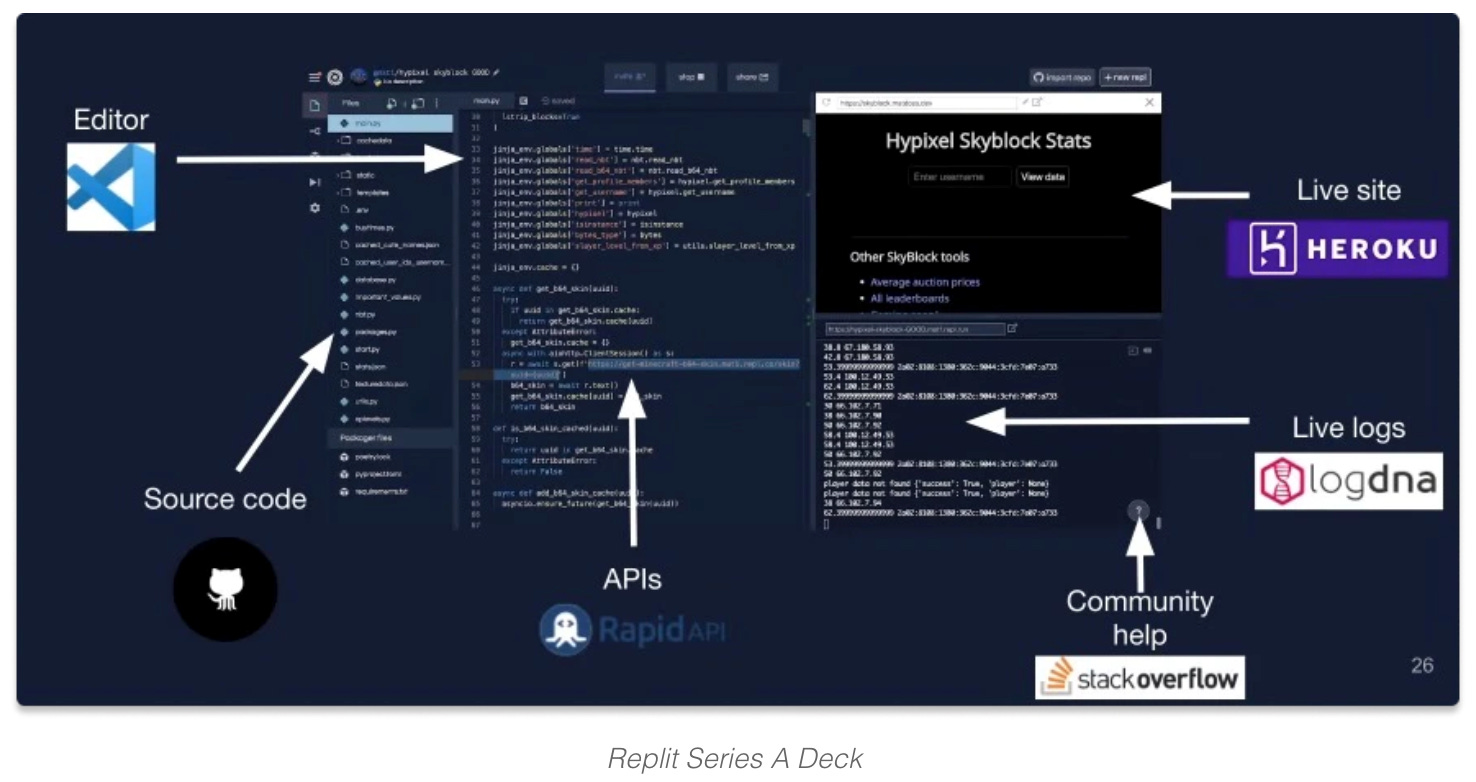This screenshot has width=1476, height=782.
Task: Click the round help question-mark button
Action: pyautogui.click(x=1138, y=511)
